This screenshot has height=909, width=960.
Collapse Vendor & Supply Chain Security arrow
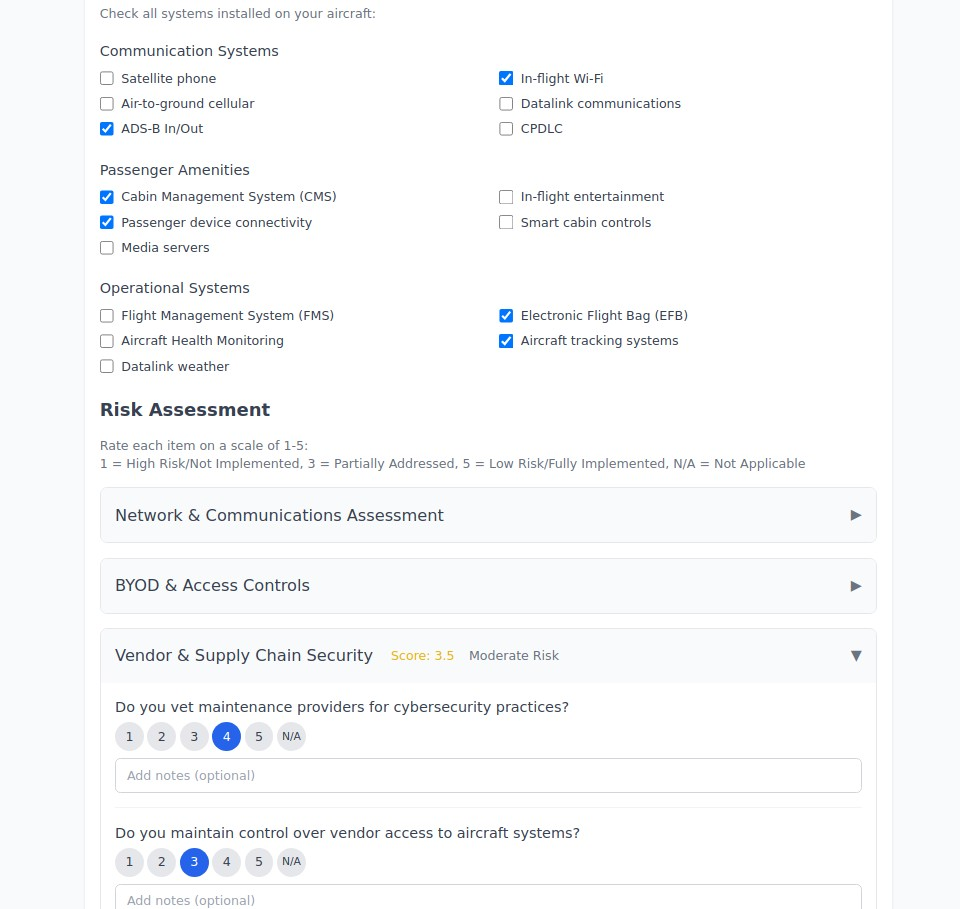click(855, 655)
